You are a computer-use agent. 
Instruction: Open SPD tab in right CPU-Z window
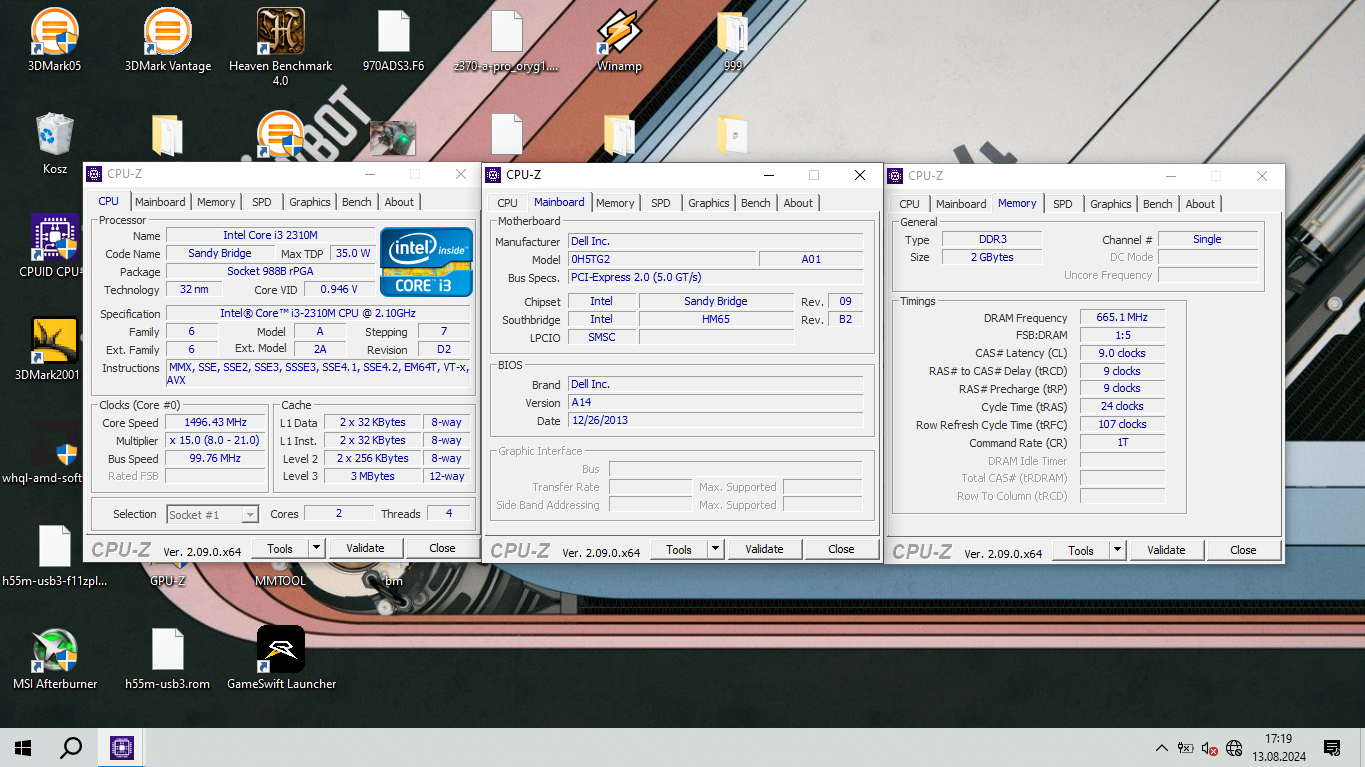1063,204
